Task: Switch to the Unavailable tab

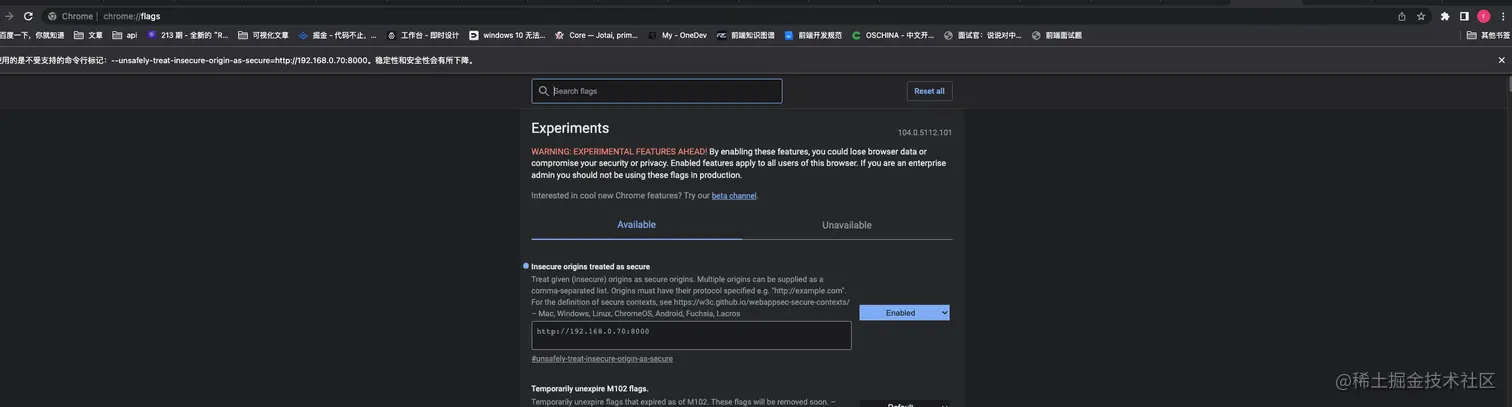Action: tap(847, 225)
